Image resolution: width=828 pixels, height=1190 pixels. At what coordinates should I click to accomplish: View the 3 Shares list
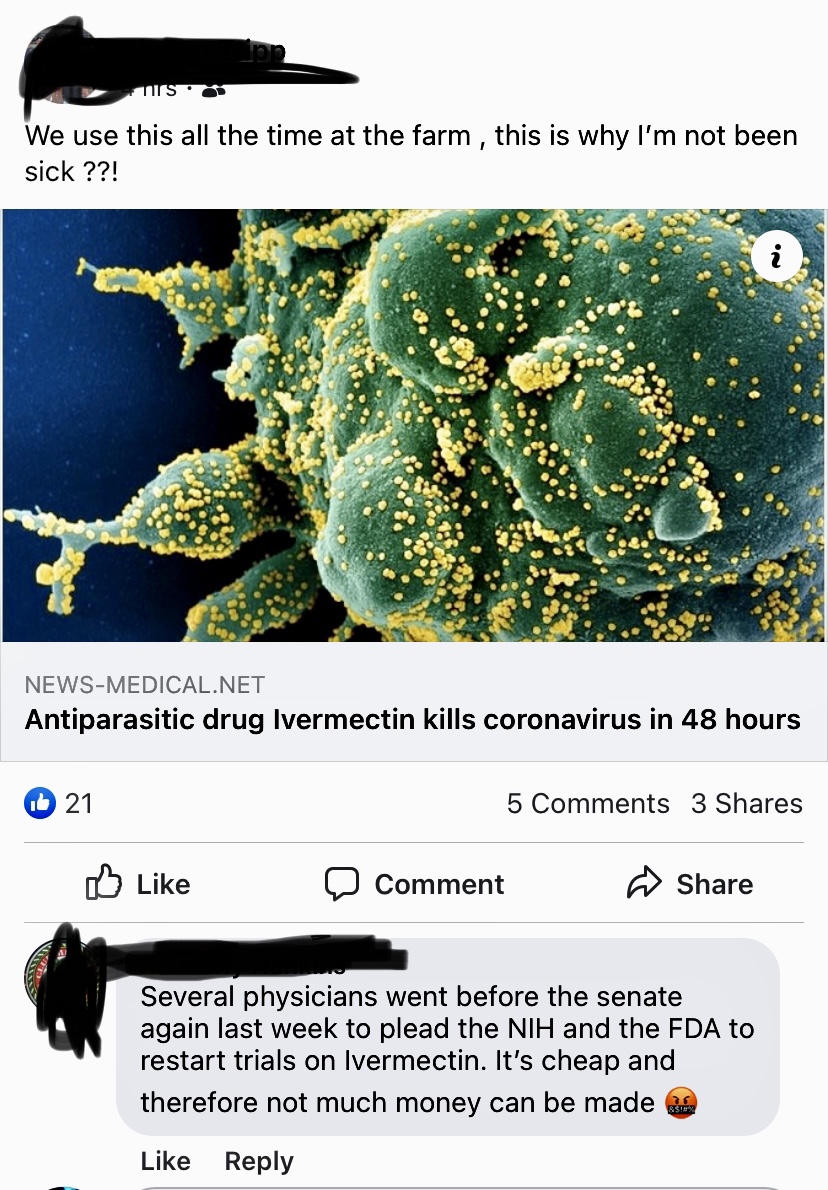pos(747,803)
